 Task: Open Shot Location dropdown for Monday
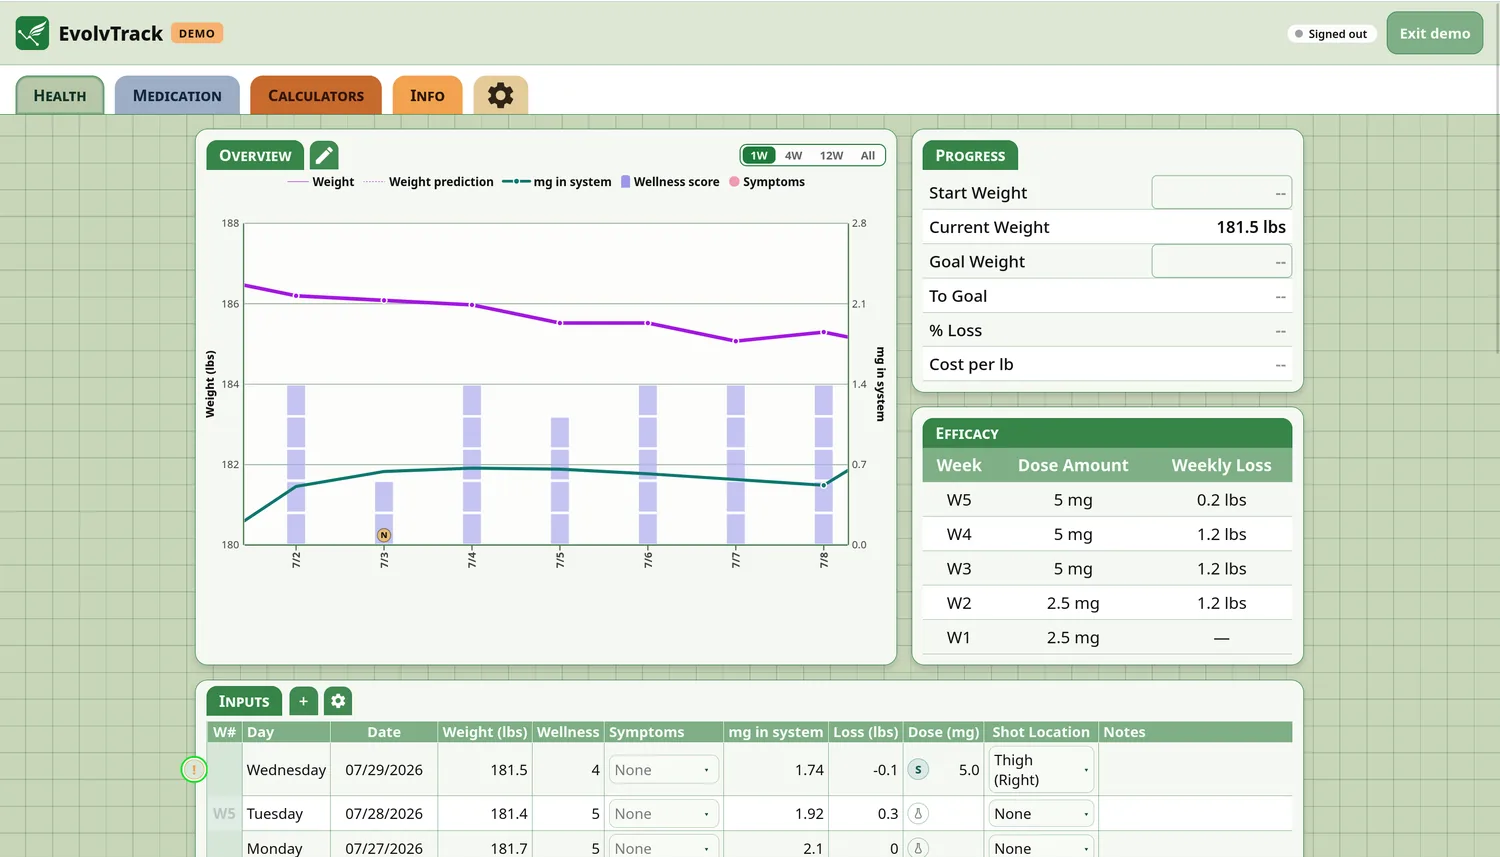[x=1040, y=847]
